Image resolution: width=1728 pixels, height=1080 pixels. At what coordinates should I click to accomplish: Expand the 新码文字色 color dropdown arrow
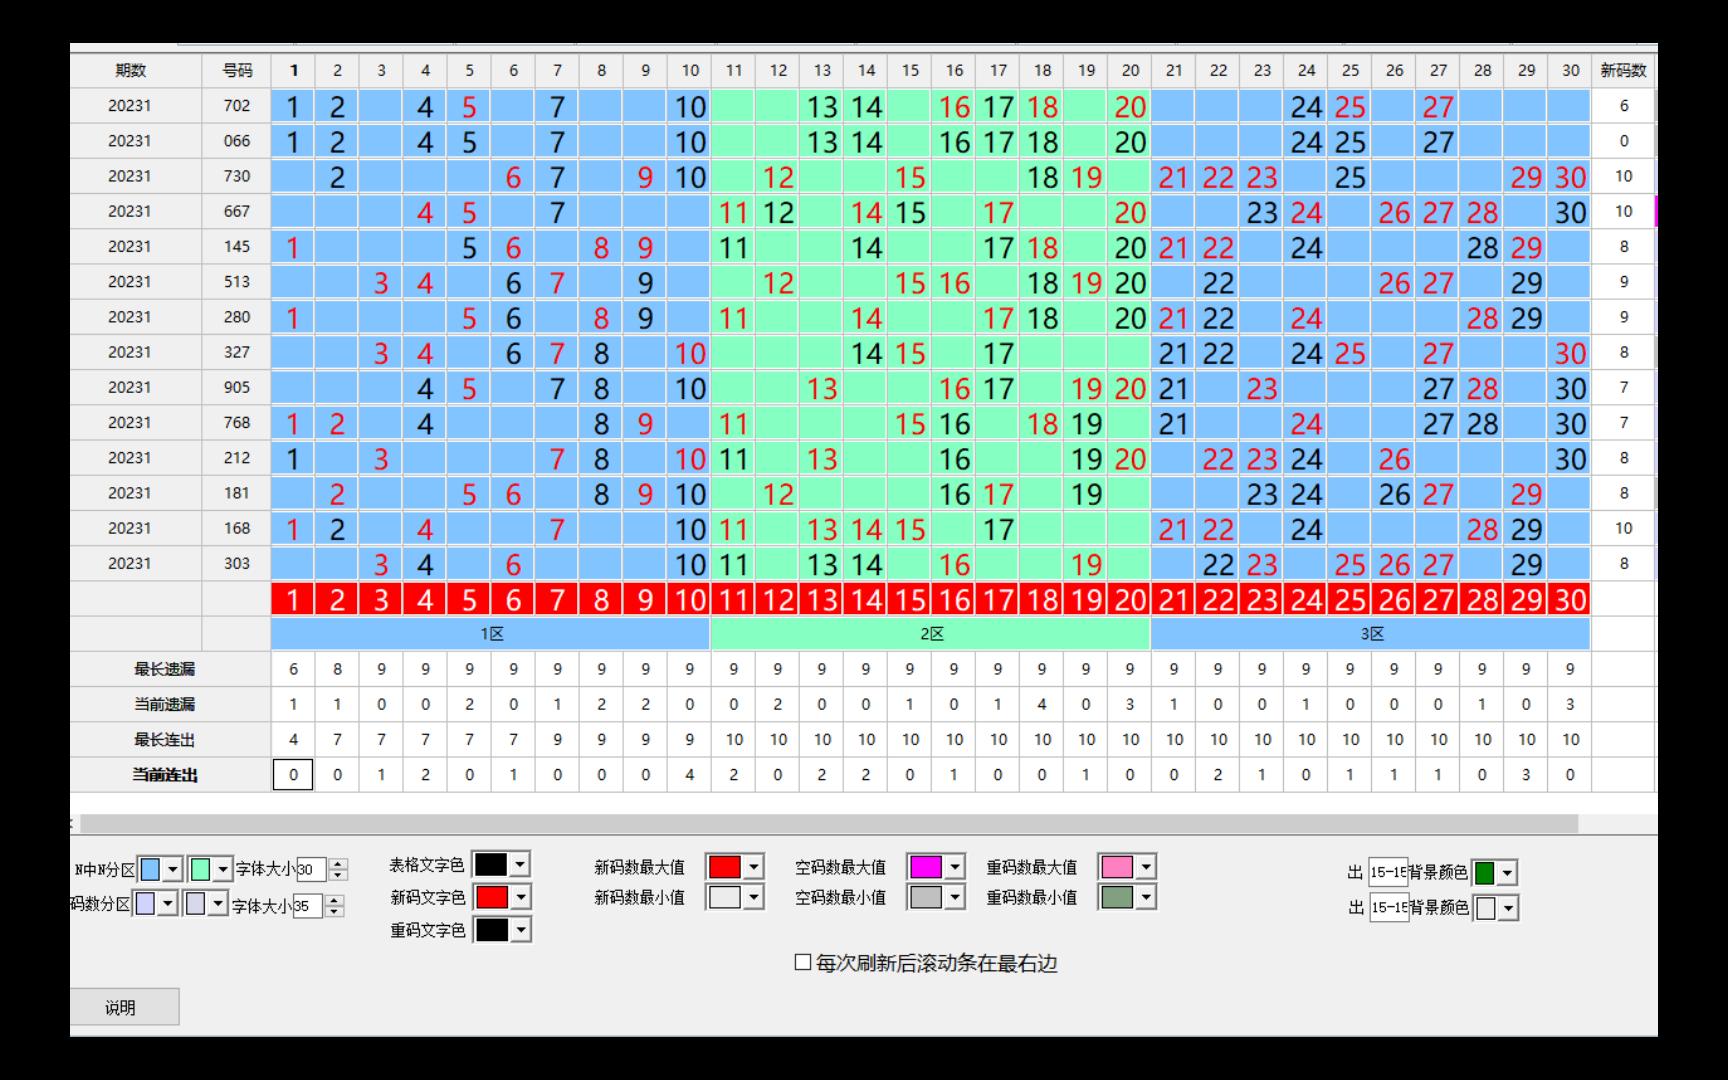(520, 897)
